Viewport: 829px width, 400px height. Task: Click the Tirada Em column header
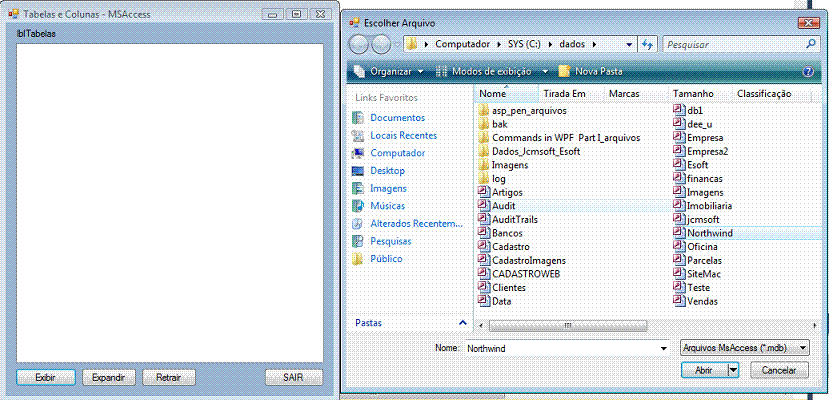pos(564,94)
